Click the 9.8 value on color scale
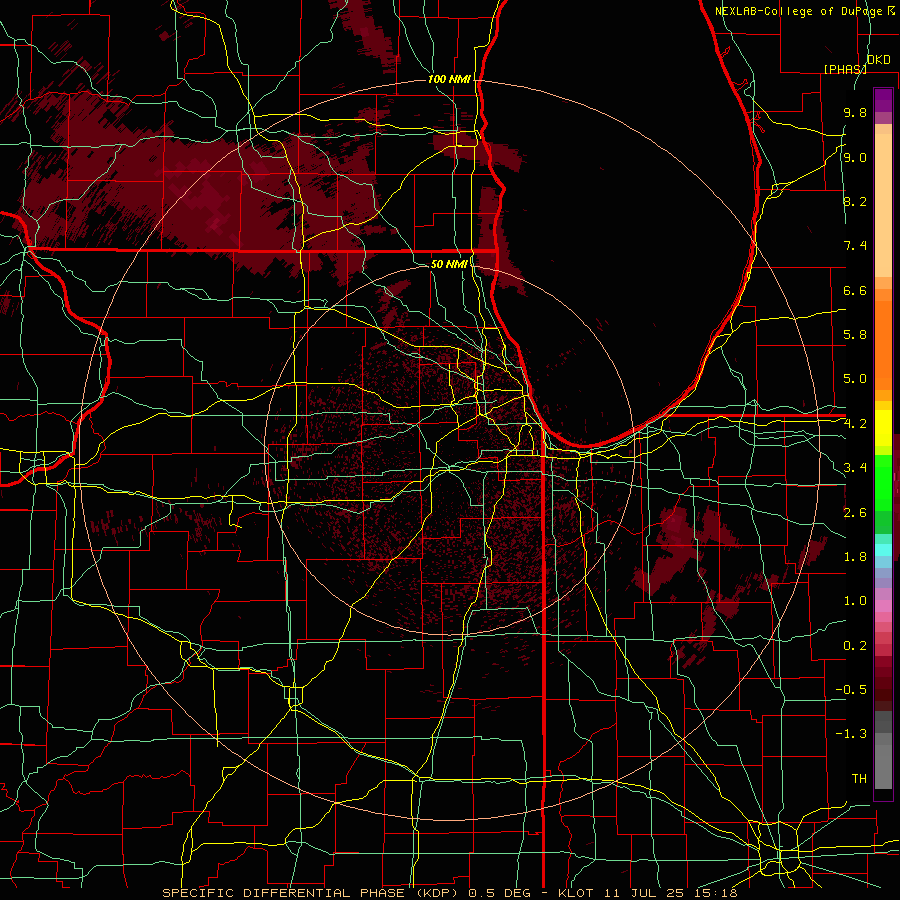The height and width of the screenshot is (900, 900). 855,112
